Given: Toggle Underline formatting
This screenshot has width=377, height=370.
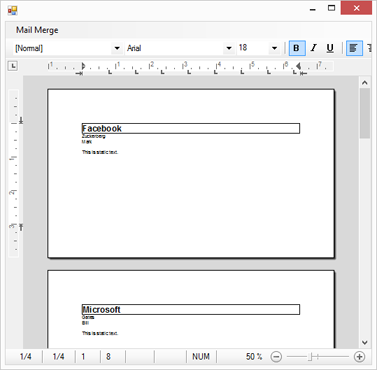Looking at the screenshot, I should [330, 48].
